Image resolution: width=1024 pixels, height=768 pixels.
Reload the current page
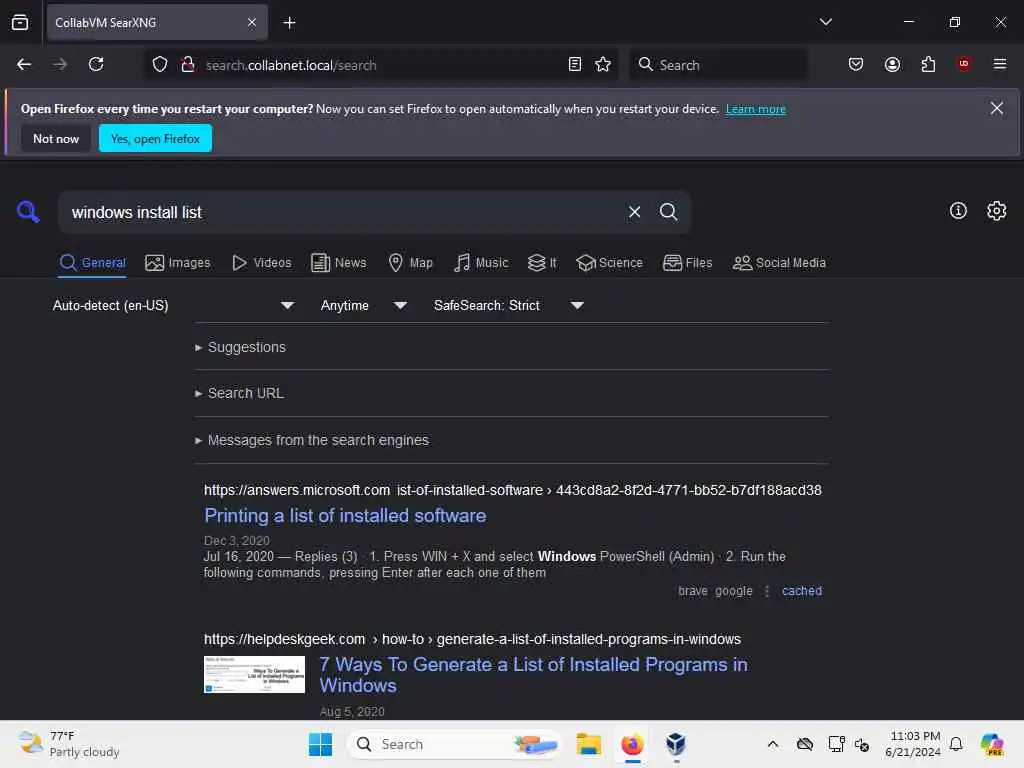(96, 64)
